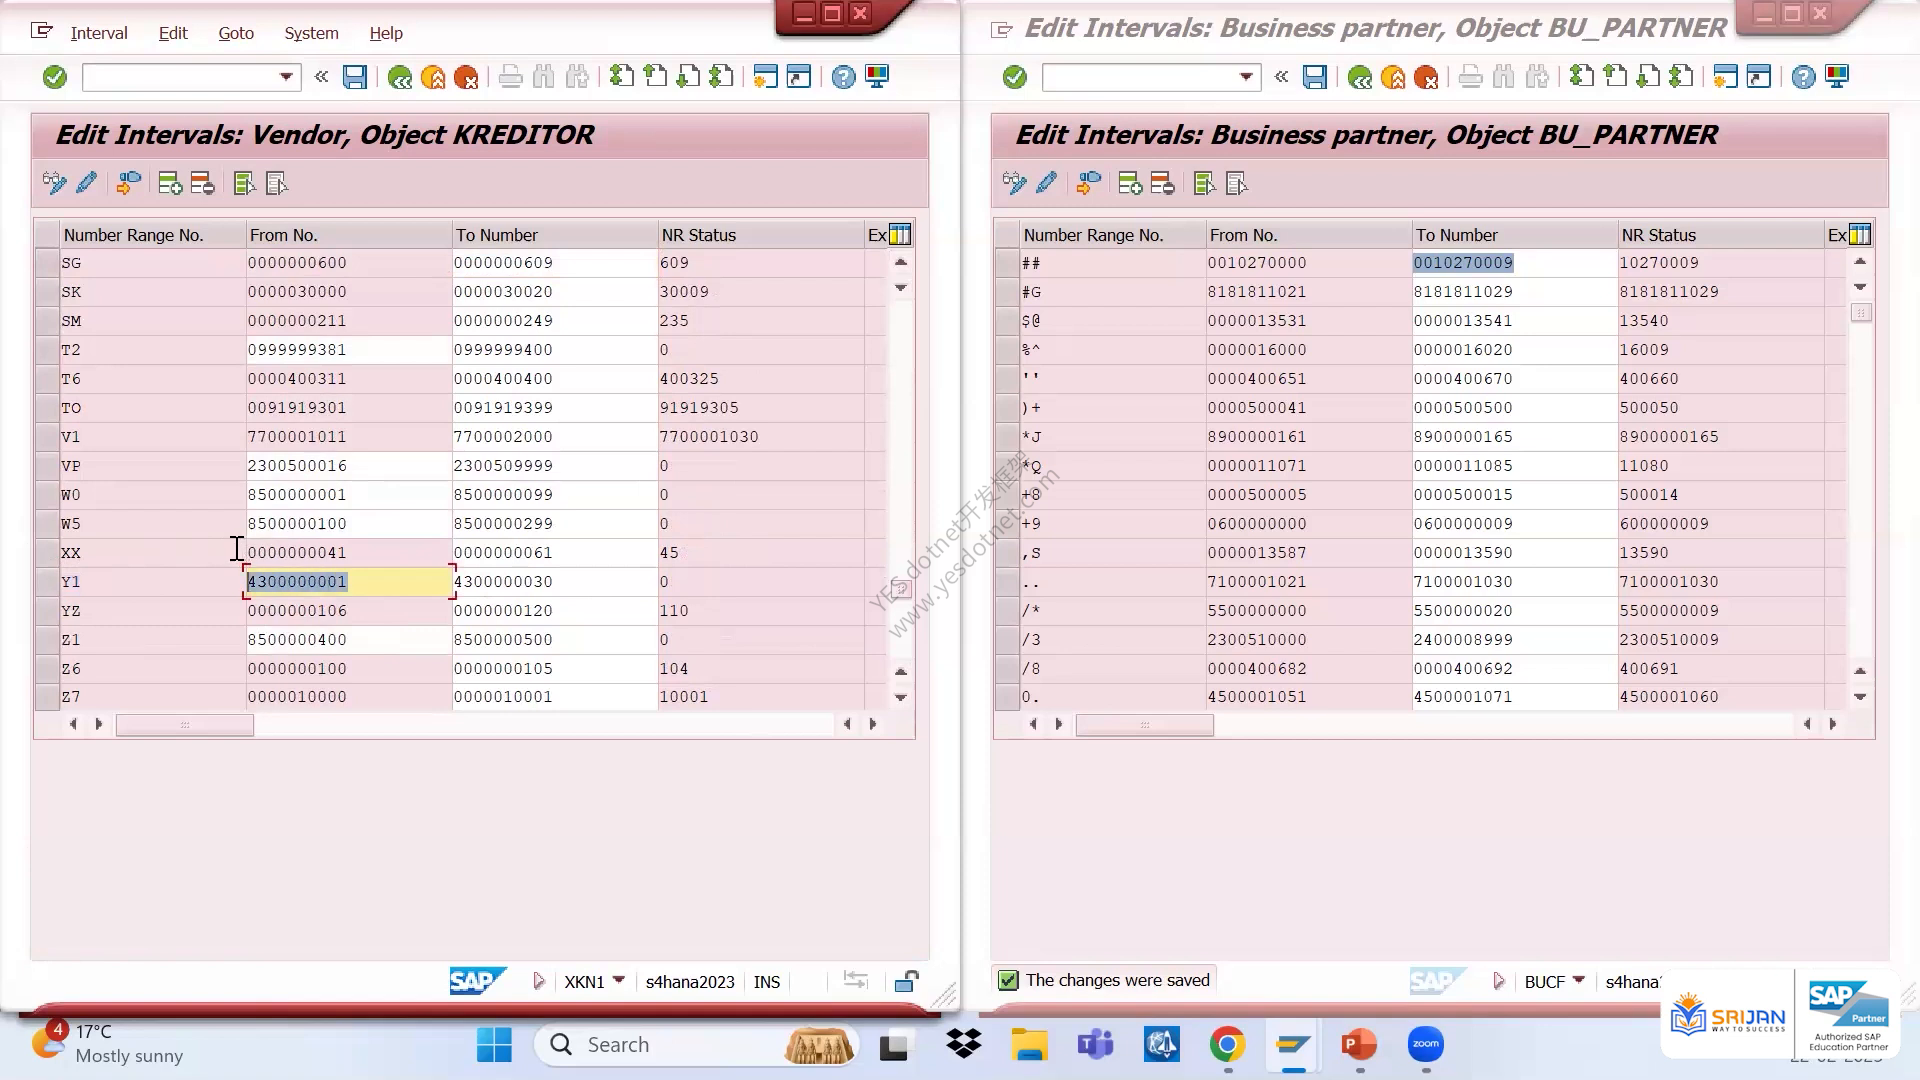Click From No. field 4300000001 for Y1
The width and height of the screenshot is (1920, 1080).
349,582
